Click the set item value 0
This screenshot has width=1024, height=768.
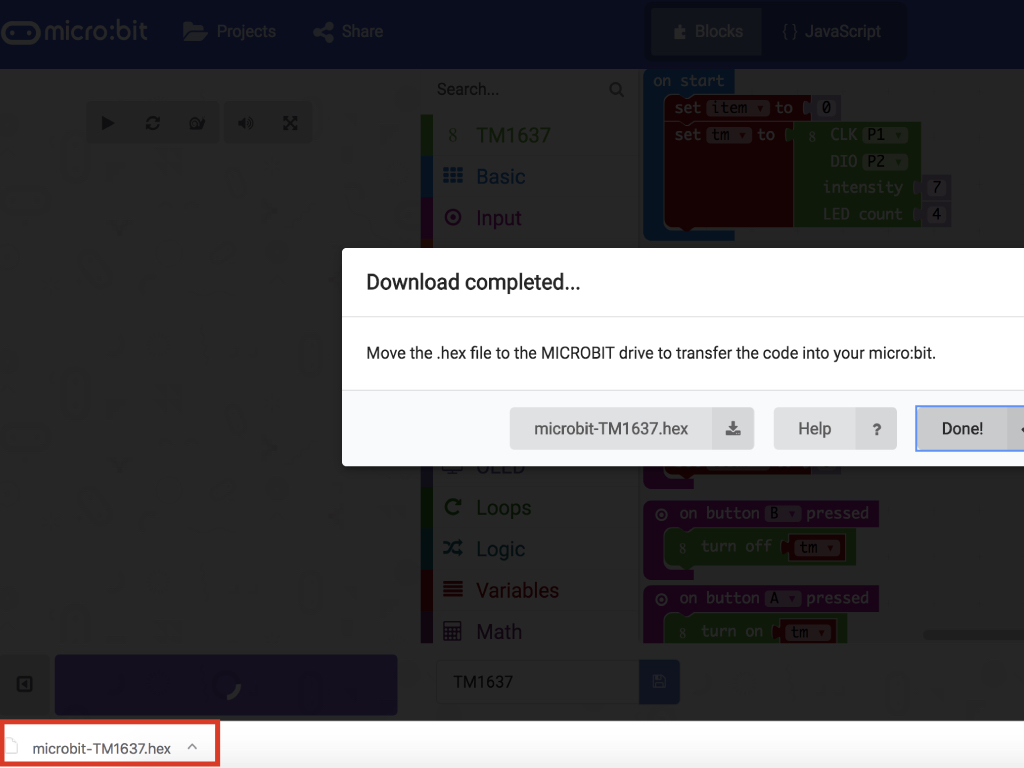point(825,108)
